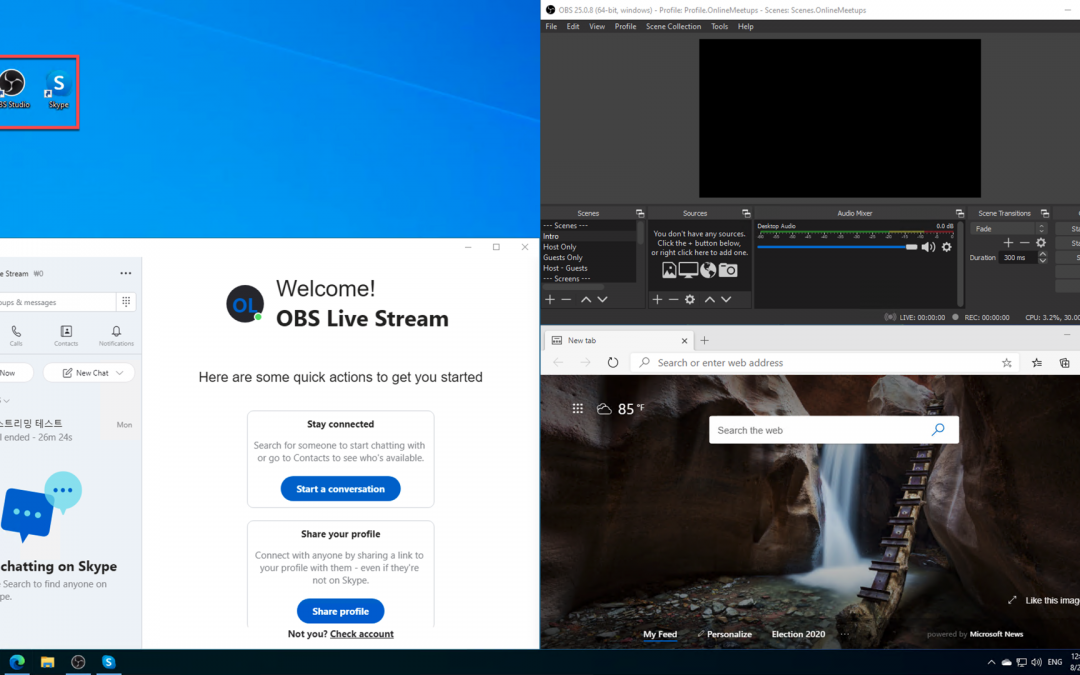Open the Election 2020 tab
The image size is (1080, 675).
798,634
